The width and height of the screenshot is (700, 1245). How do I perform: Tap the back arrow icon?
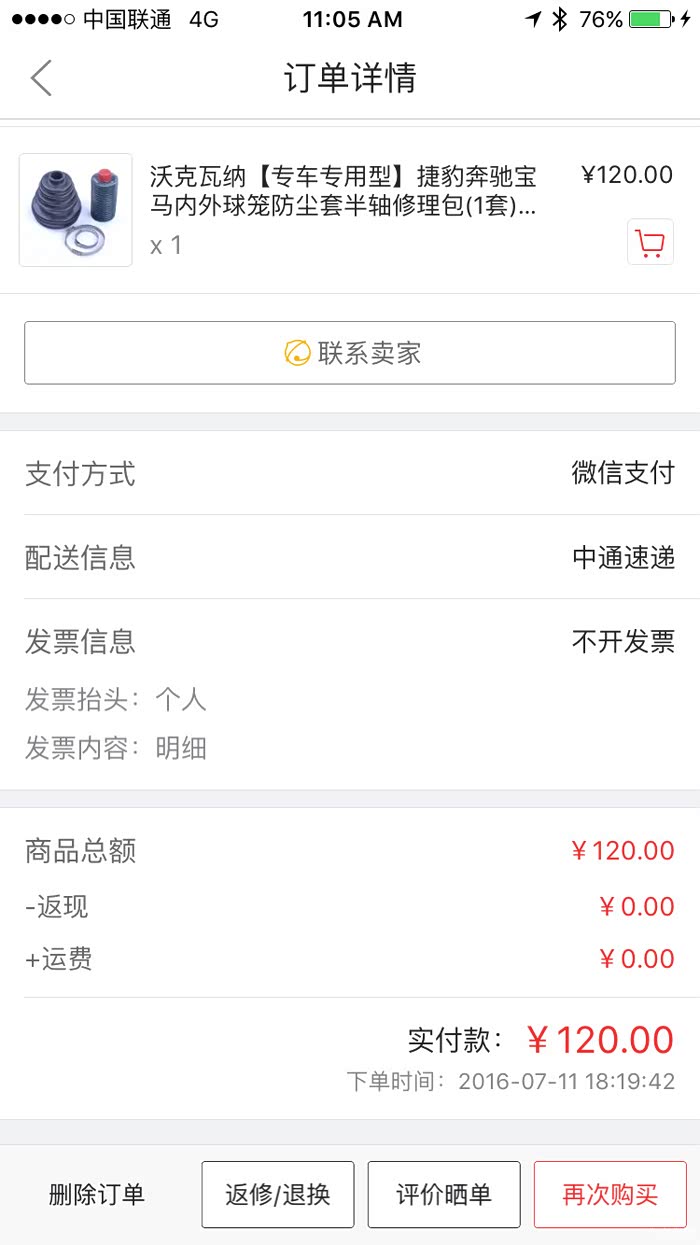point(41,78)
